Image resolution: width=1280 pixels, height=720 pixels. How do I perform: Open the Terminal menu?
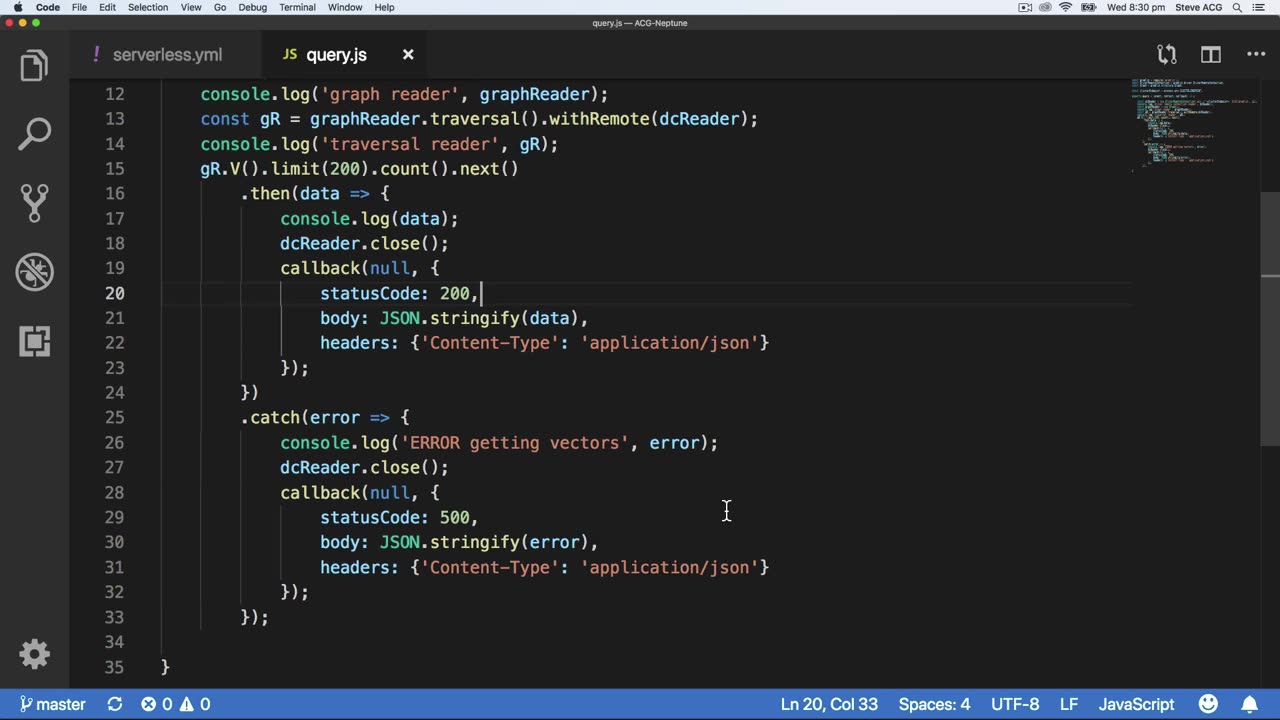(x=297, y=7)
